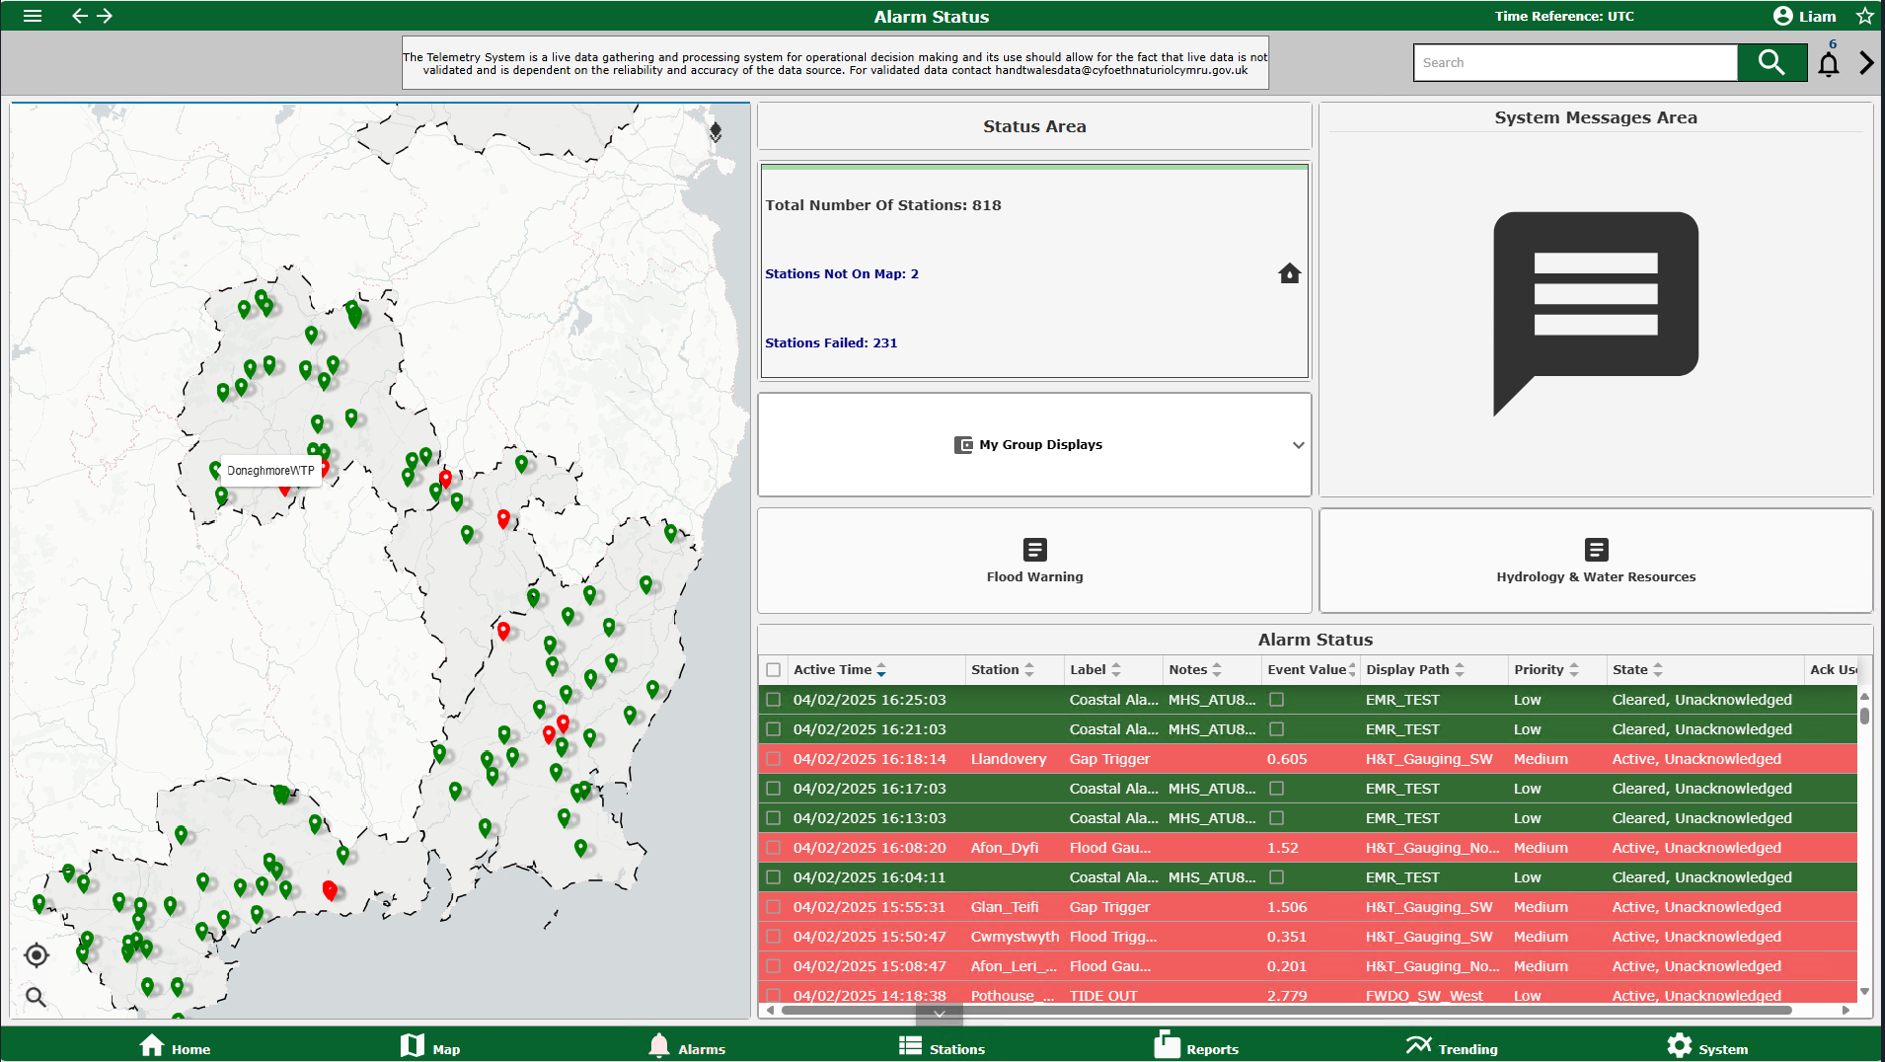Screen dimensions: 1885x1062
Task: Click the map layers icon
Action: [x=715, y=132]
